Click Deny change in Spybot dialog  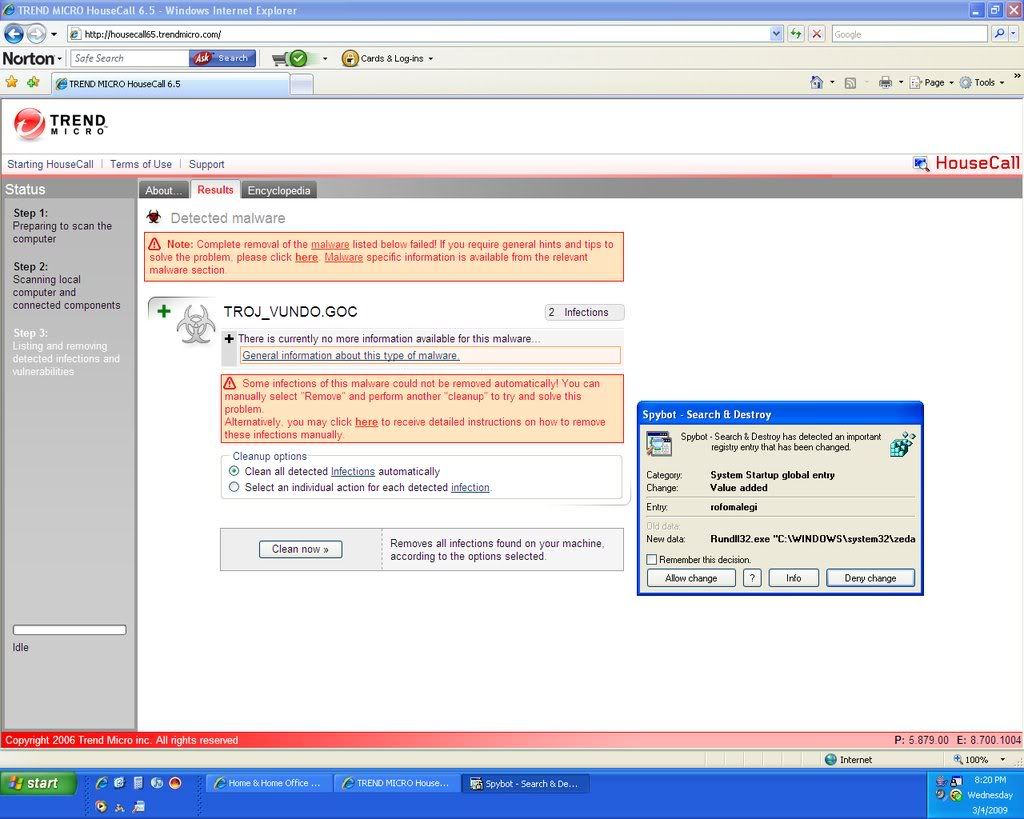(x=869, y=578)
